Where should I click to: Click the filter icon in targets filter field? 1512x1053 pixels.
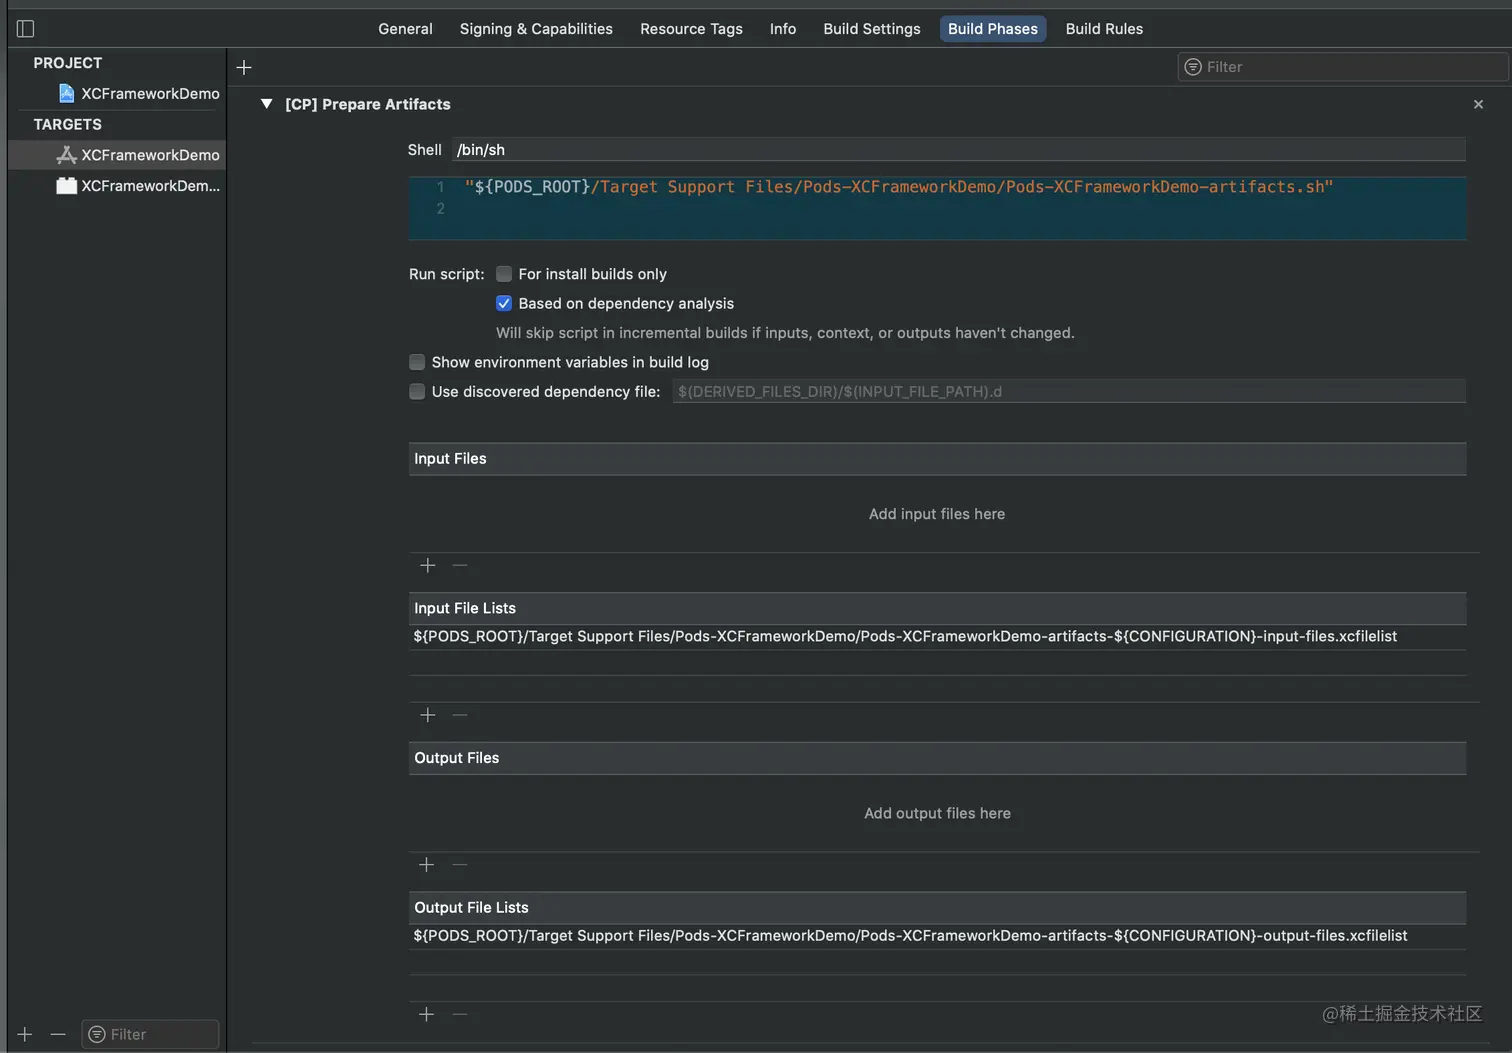click(97, 1034)
